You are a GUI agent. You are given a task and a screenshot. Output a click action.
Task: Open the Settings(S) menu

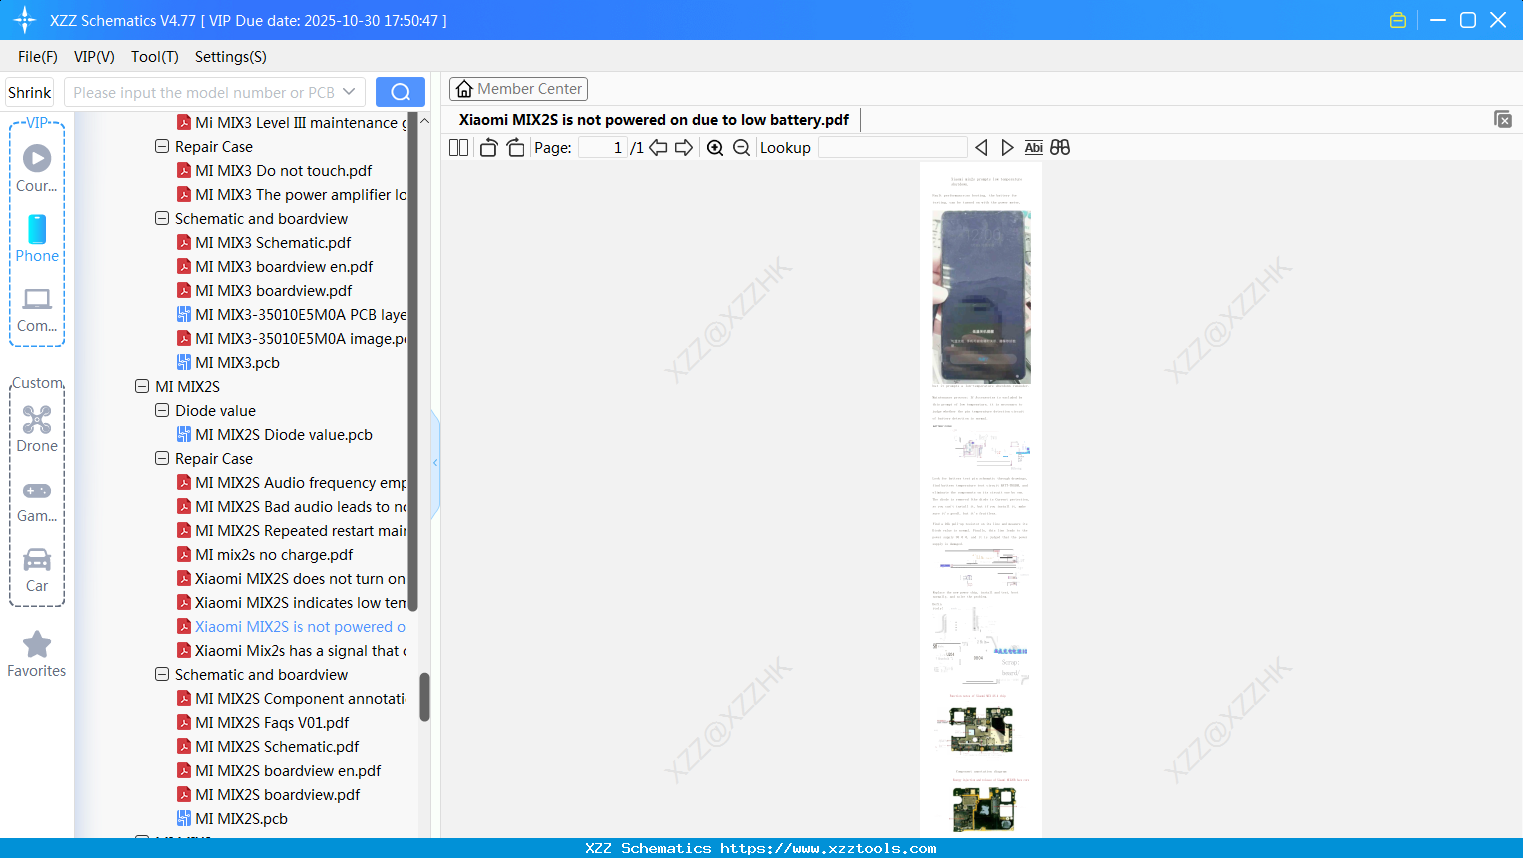(x=231, y=57)
